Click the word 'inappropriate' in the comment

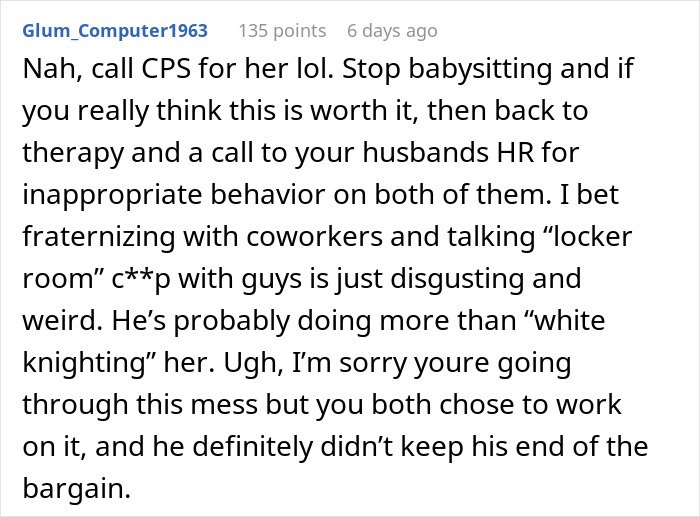tap(112, 196)
